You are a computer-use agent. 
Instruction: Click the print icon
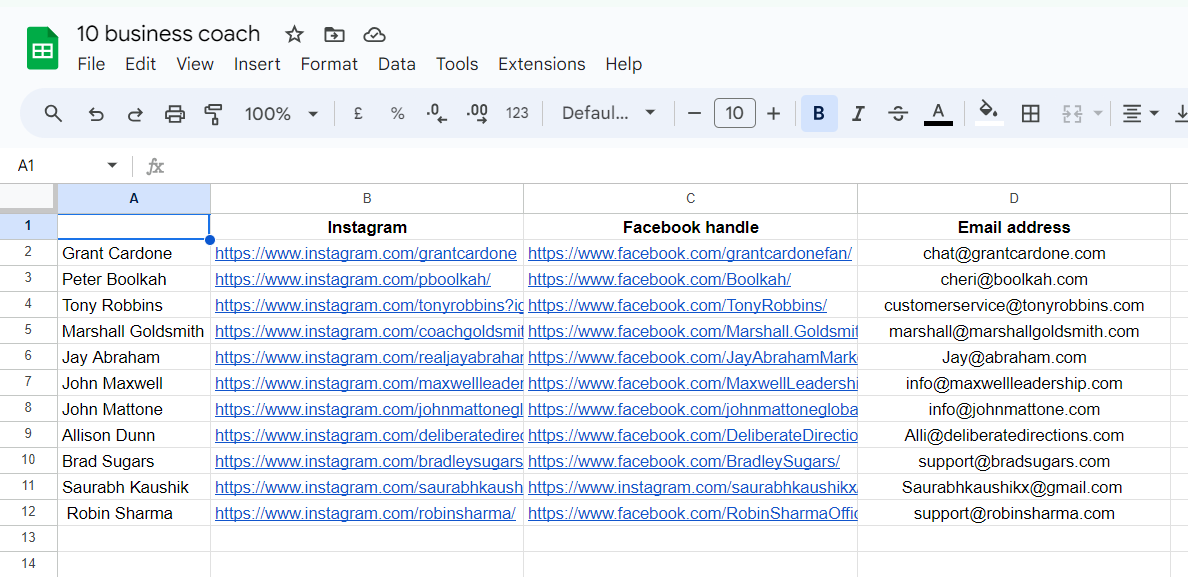(x=175, y=114)
